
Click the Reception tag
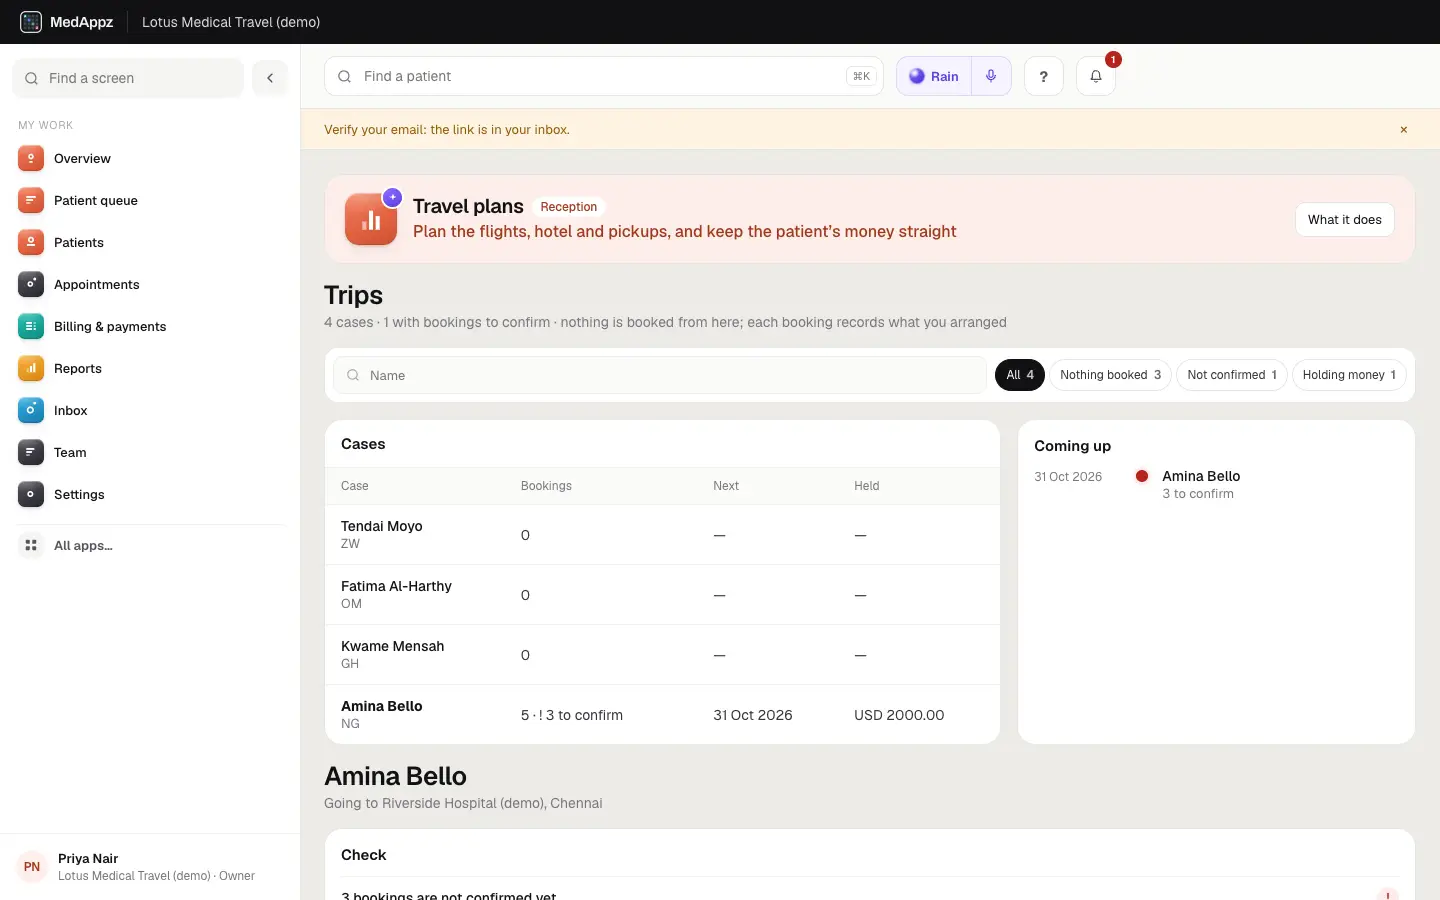coord(569,207)
